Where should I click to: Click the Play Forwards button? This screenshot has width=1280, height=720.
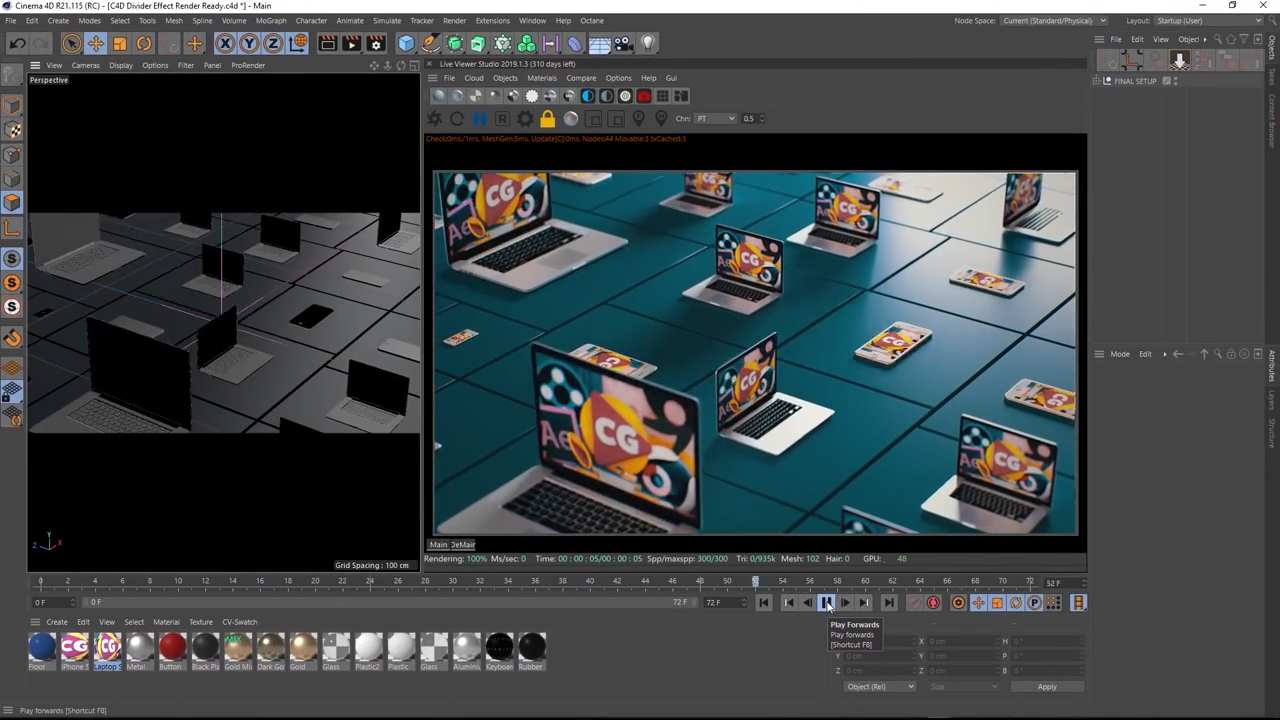click(x=826, y=603)
